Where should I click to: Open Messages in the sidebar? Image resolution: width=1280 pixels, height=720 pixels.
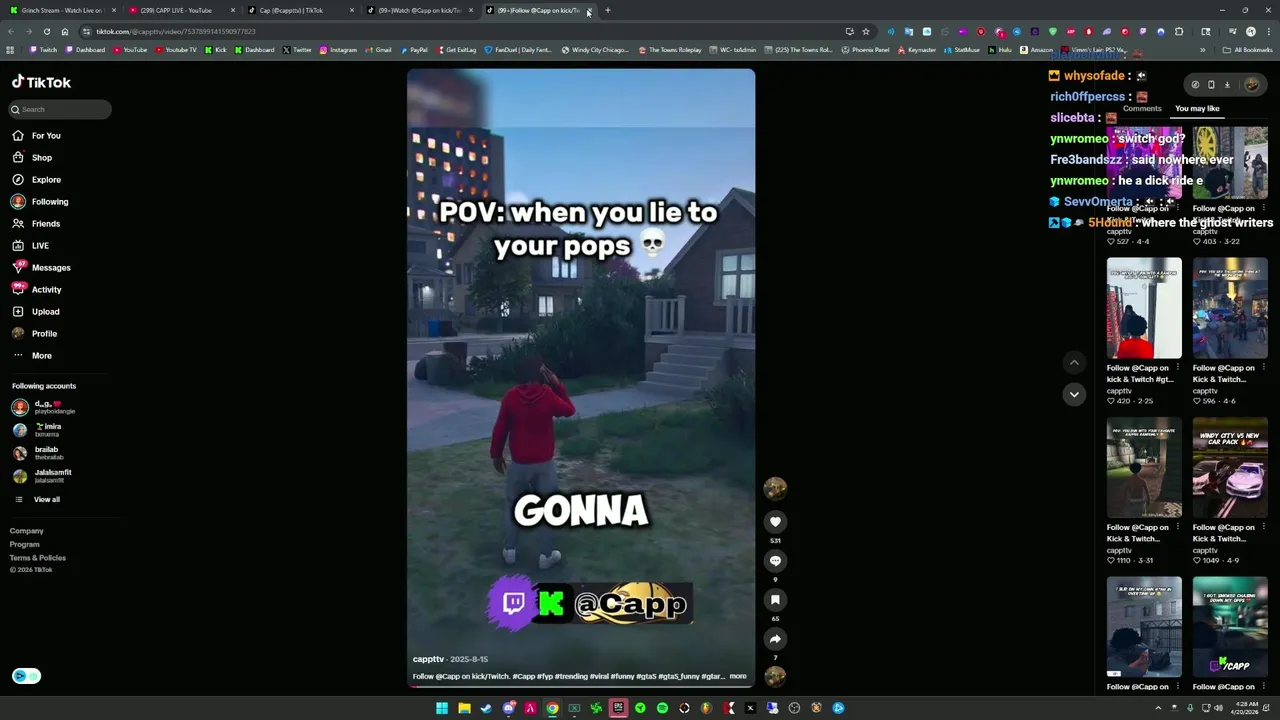click(x=41, y=267)
